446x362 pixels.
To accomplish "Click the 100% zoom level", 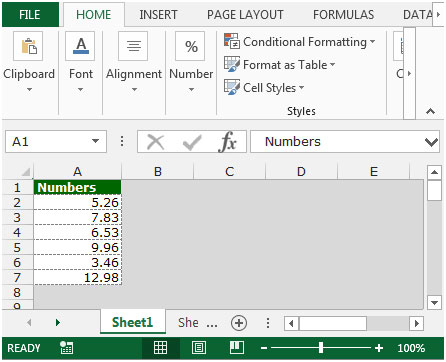I will click(x=411, y=348).
